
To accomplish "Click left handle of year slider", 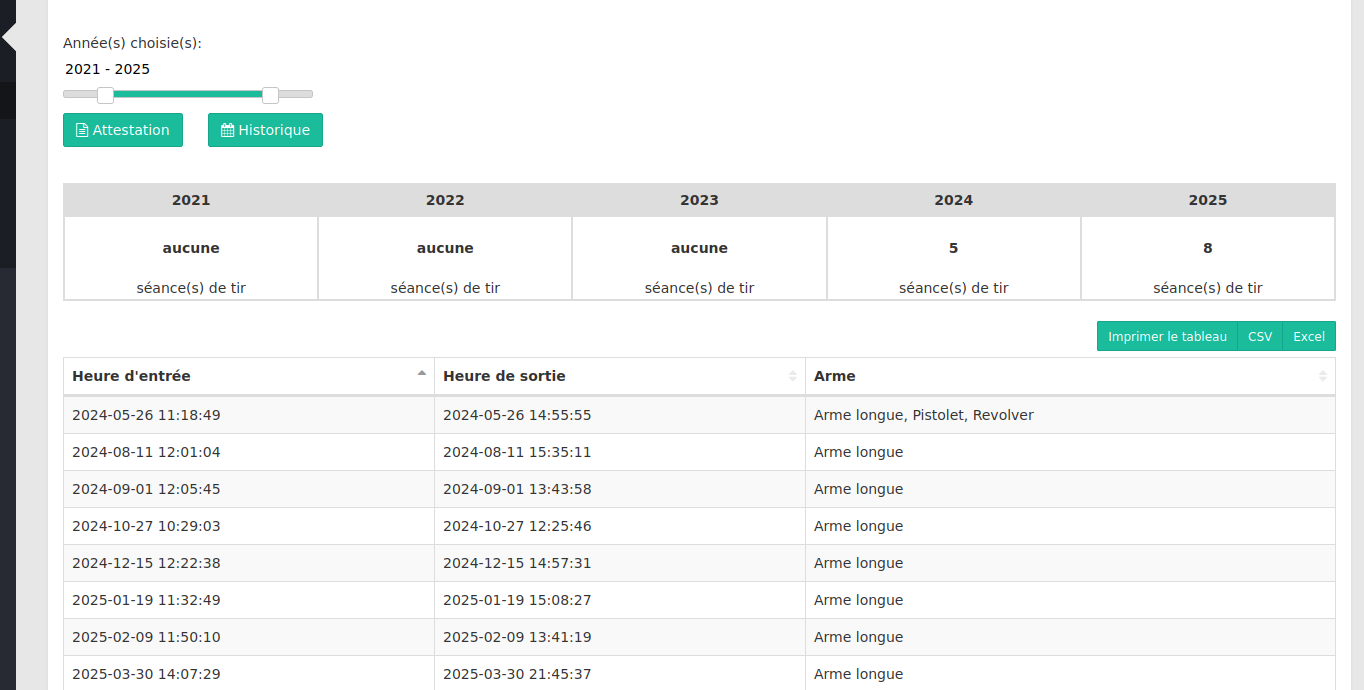I will point(105,95).
